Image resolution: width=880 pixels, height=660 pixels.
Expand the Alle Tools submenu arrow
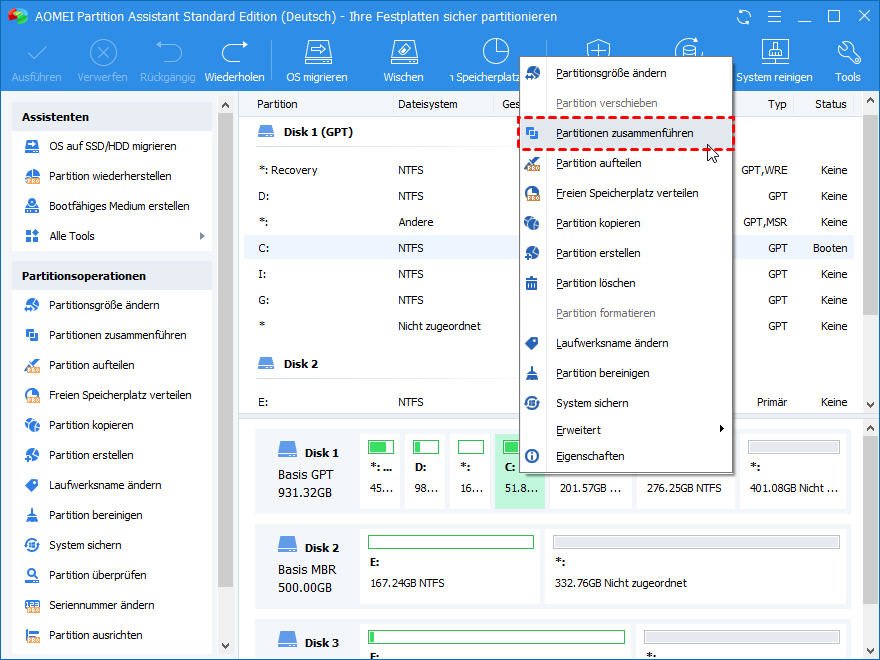tap(202, 236)
